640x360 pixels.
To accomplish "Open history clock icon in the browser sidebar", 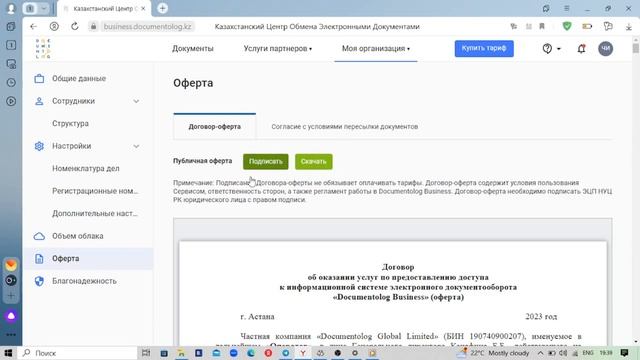I will click(x=11, y=82).
